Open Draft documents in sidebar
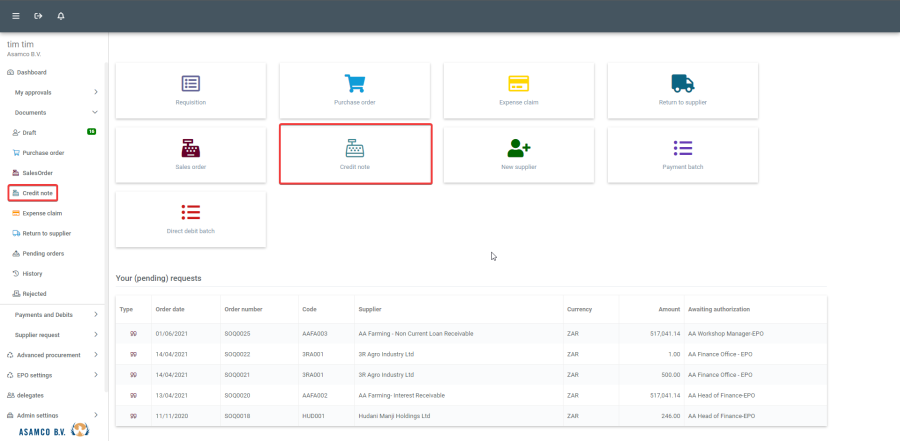 pos(30,132)
